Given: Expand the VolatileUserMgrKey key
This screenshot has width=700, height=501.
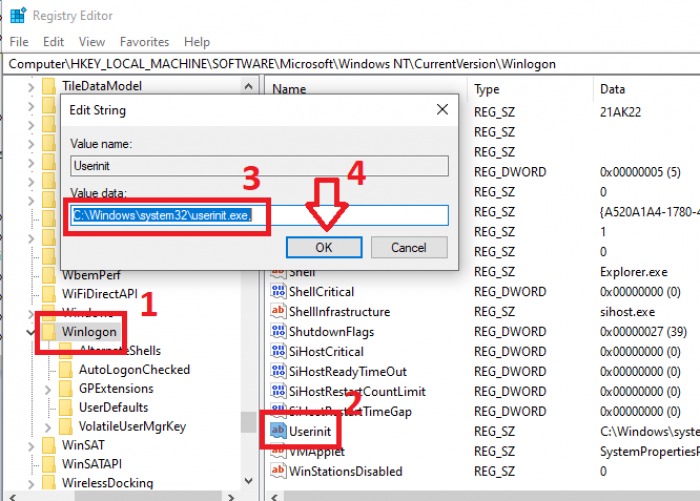Looking at the screenshot, I should click(48, 427).
